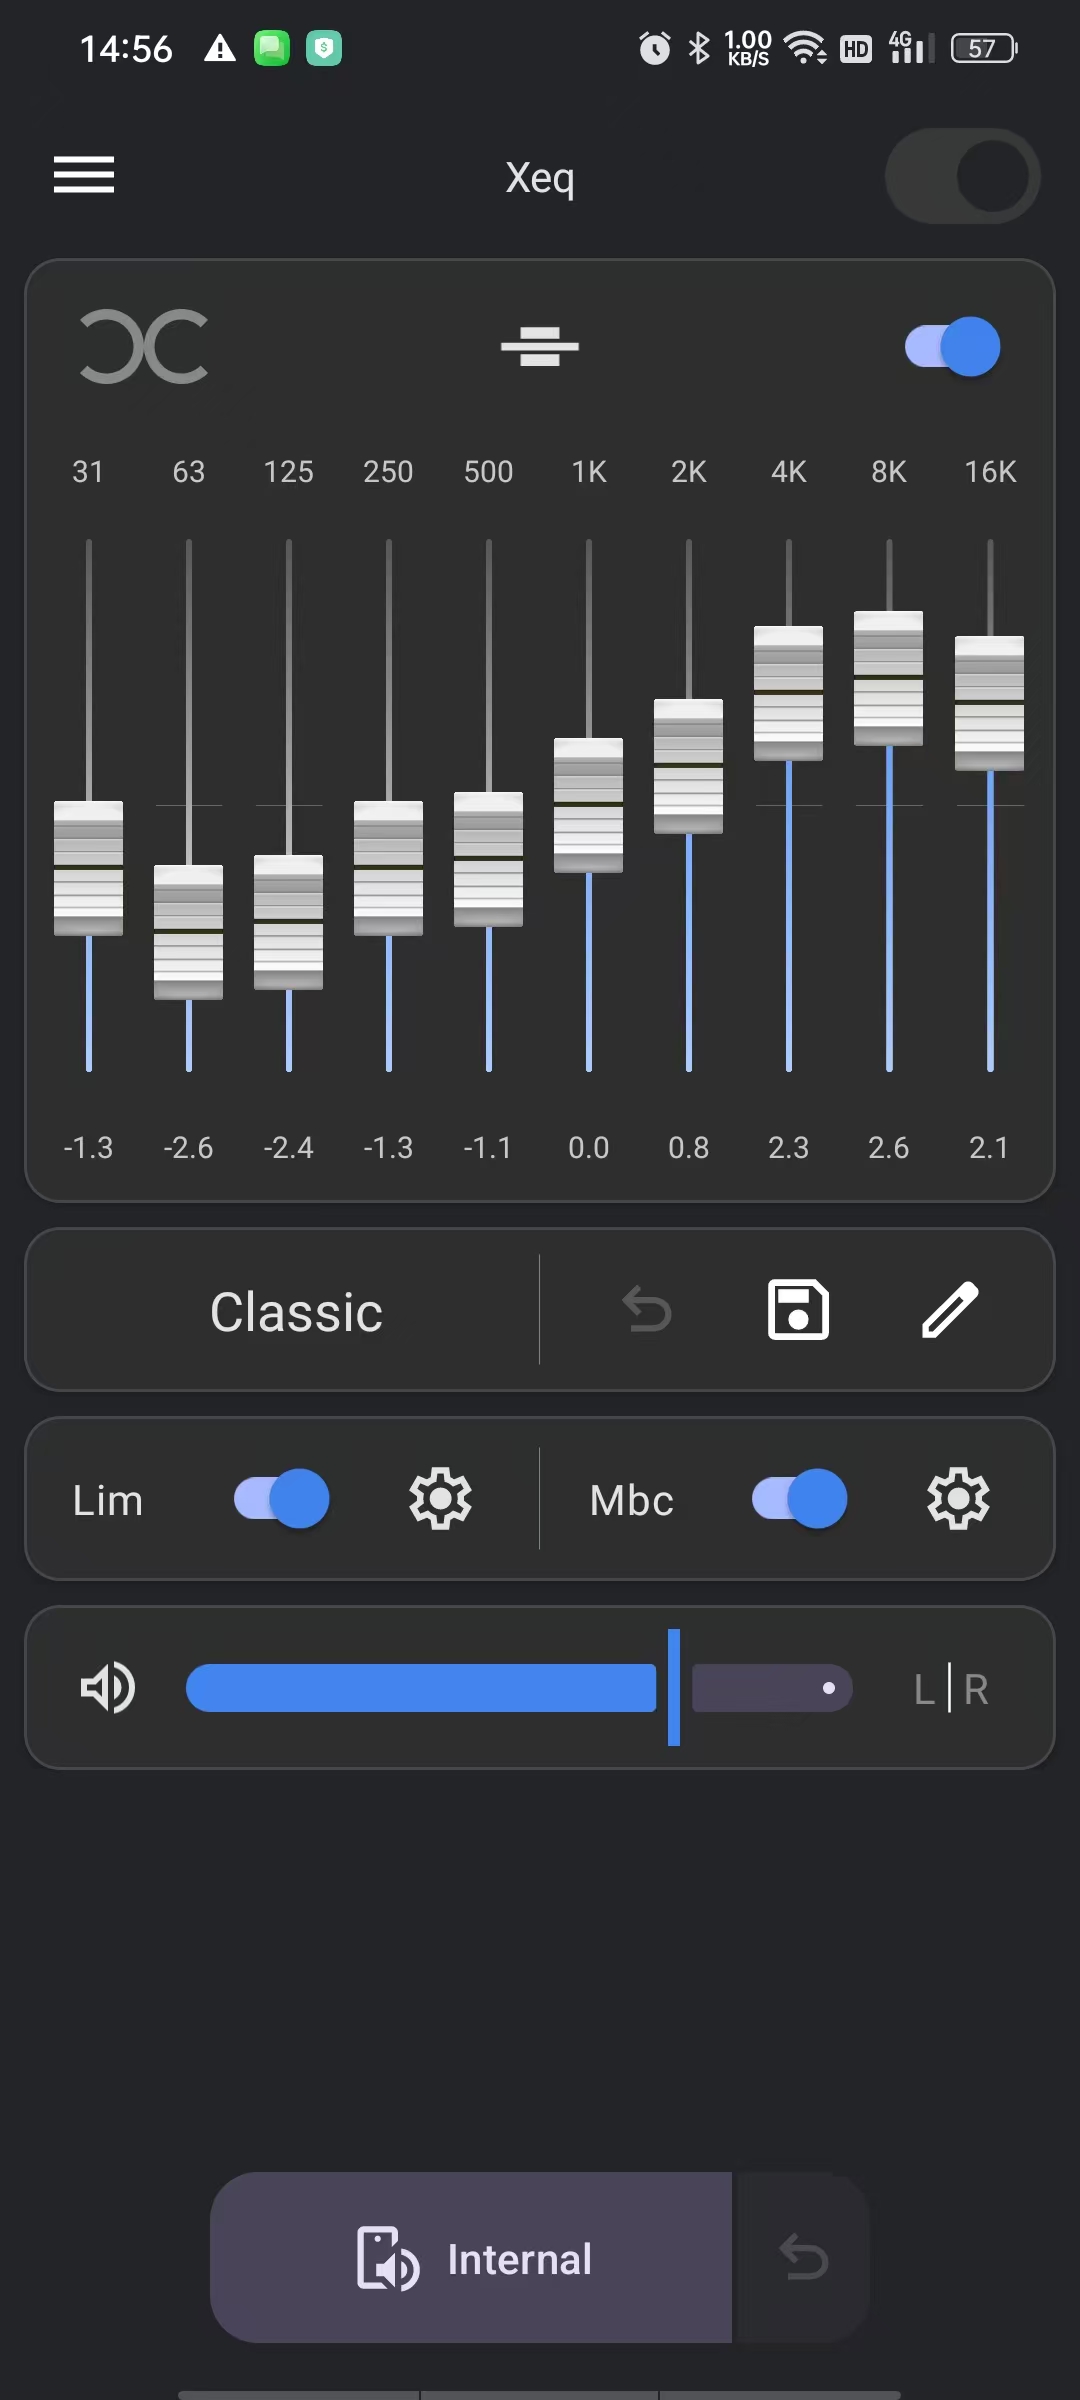Screen dimensions: 1080x2400
Task: Open the Internal output device selector
Action: pyautogui.click(x=471, y=2257)
